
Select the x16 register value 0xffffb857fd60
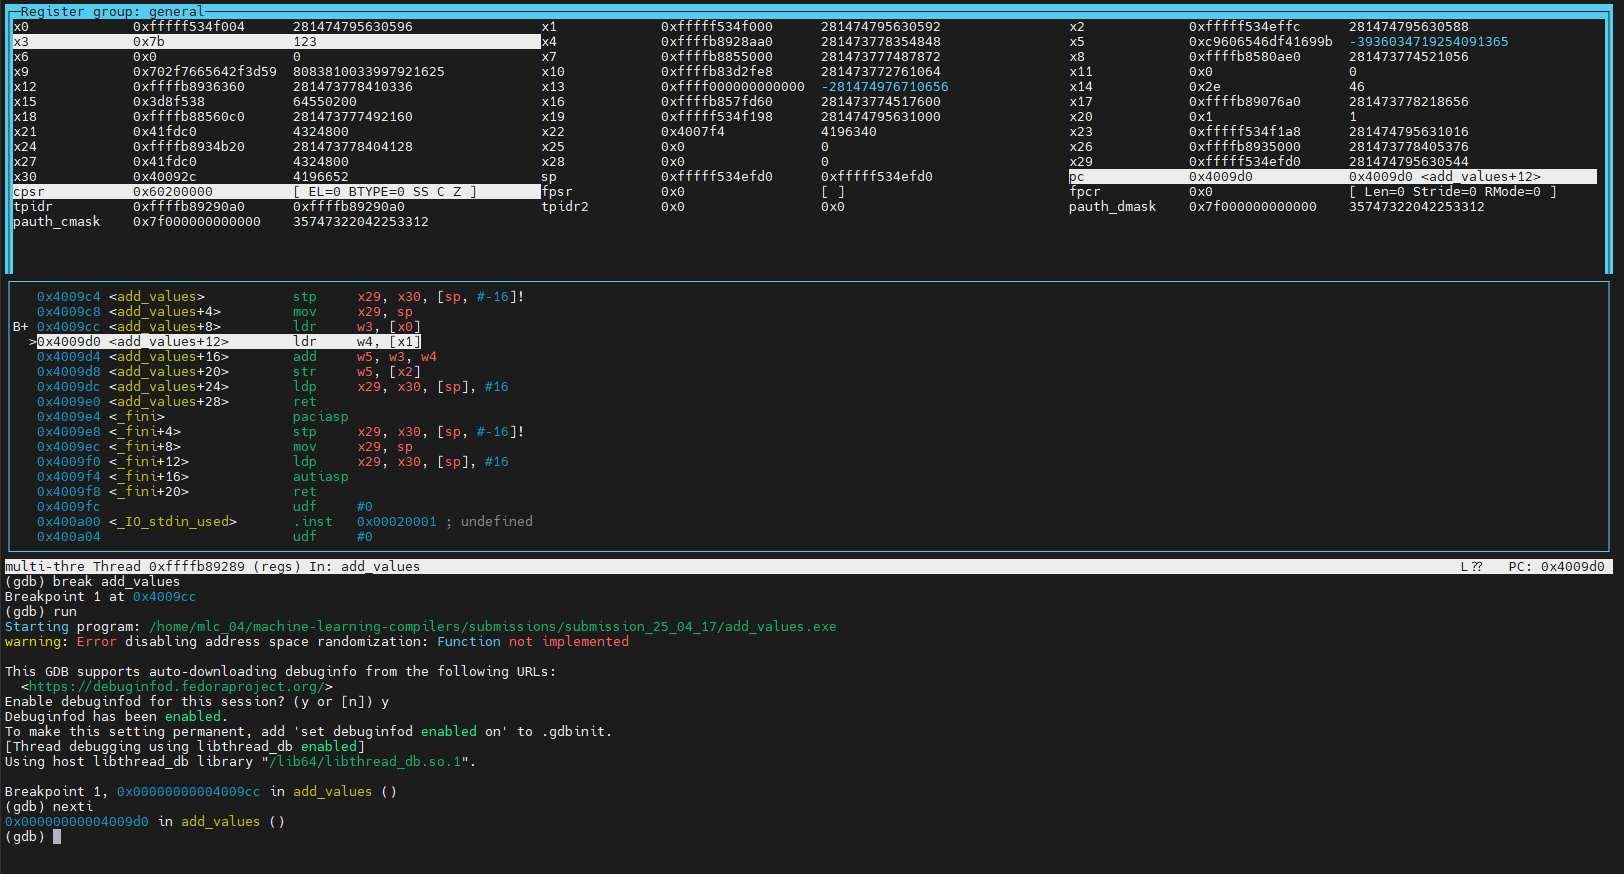coord(717,102)
